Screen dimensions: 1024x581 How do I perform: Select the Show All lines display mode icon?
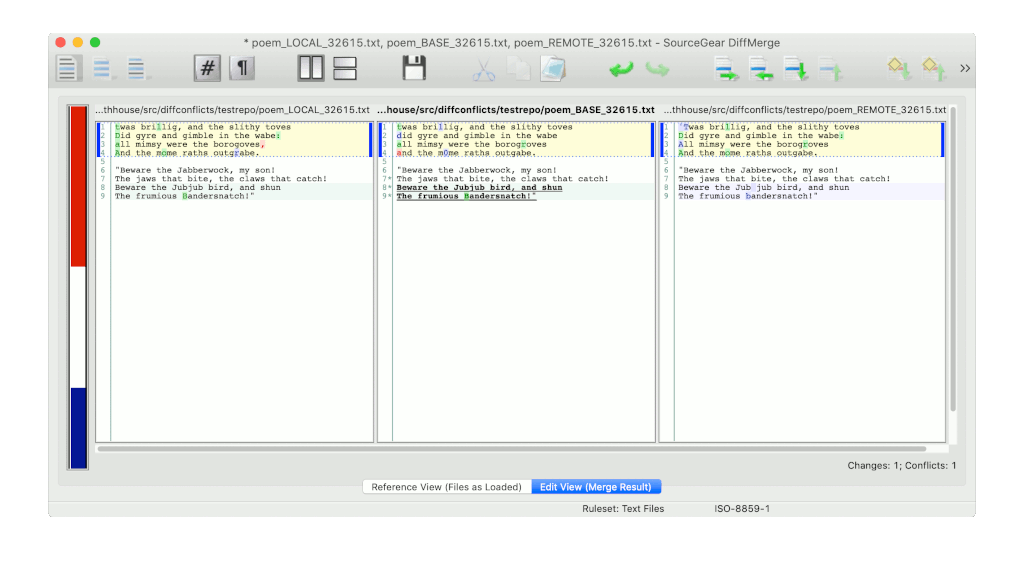point(67,69)
